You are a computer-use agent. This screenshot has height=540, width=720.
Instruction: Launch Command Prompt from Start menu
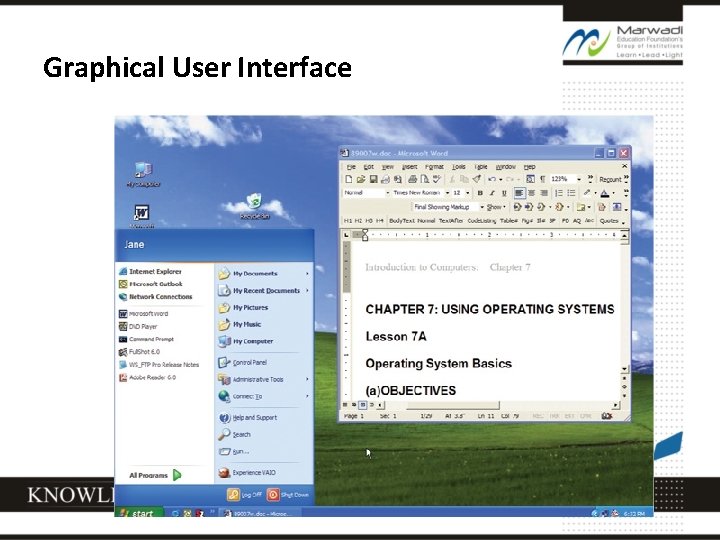tap(146, 339)
